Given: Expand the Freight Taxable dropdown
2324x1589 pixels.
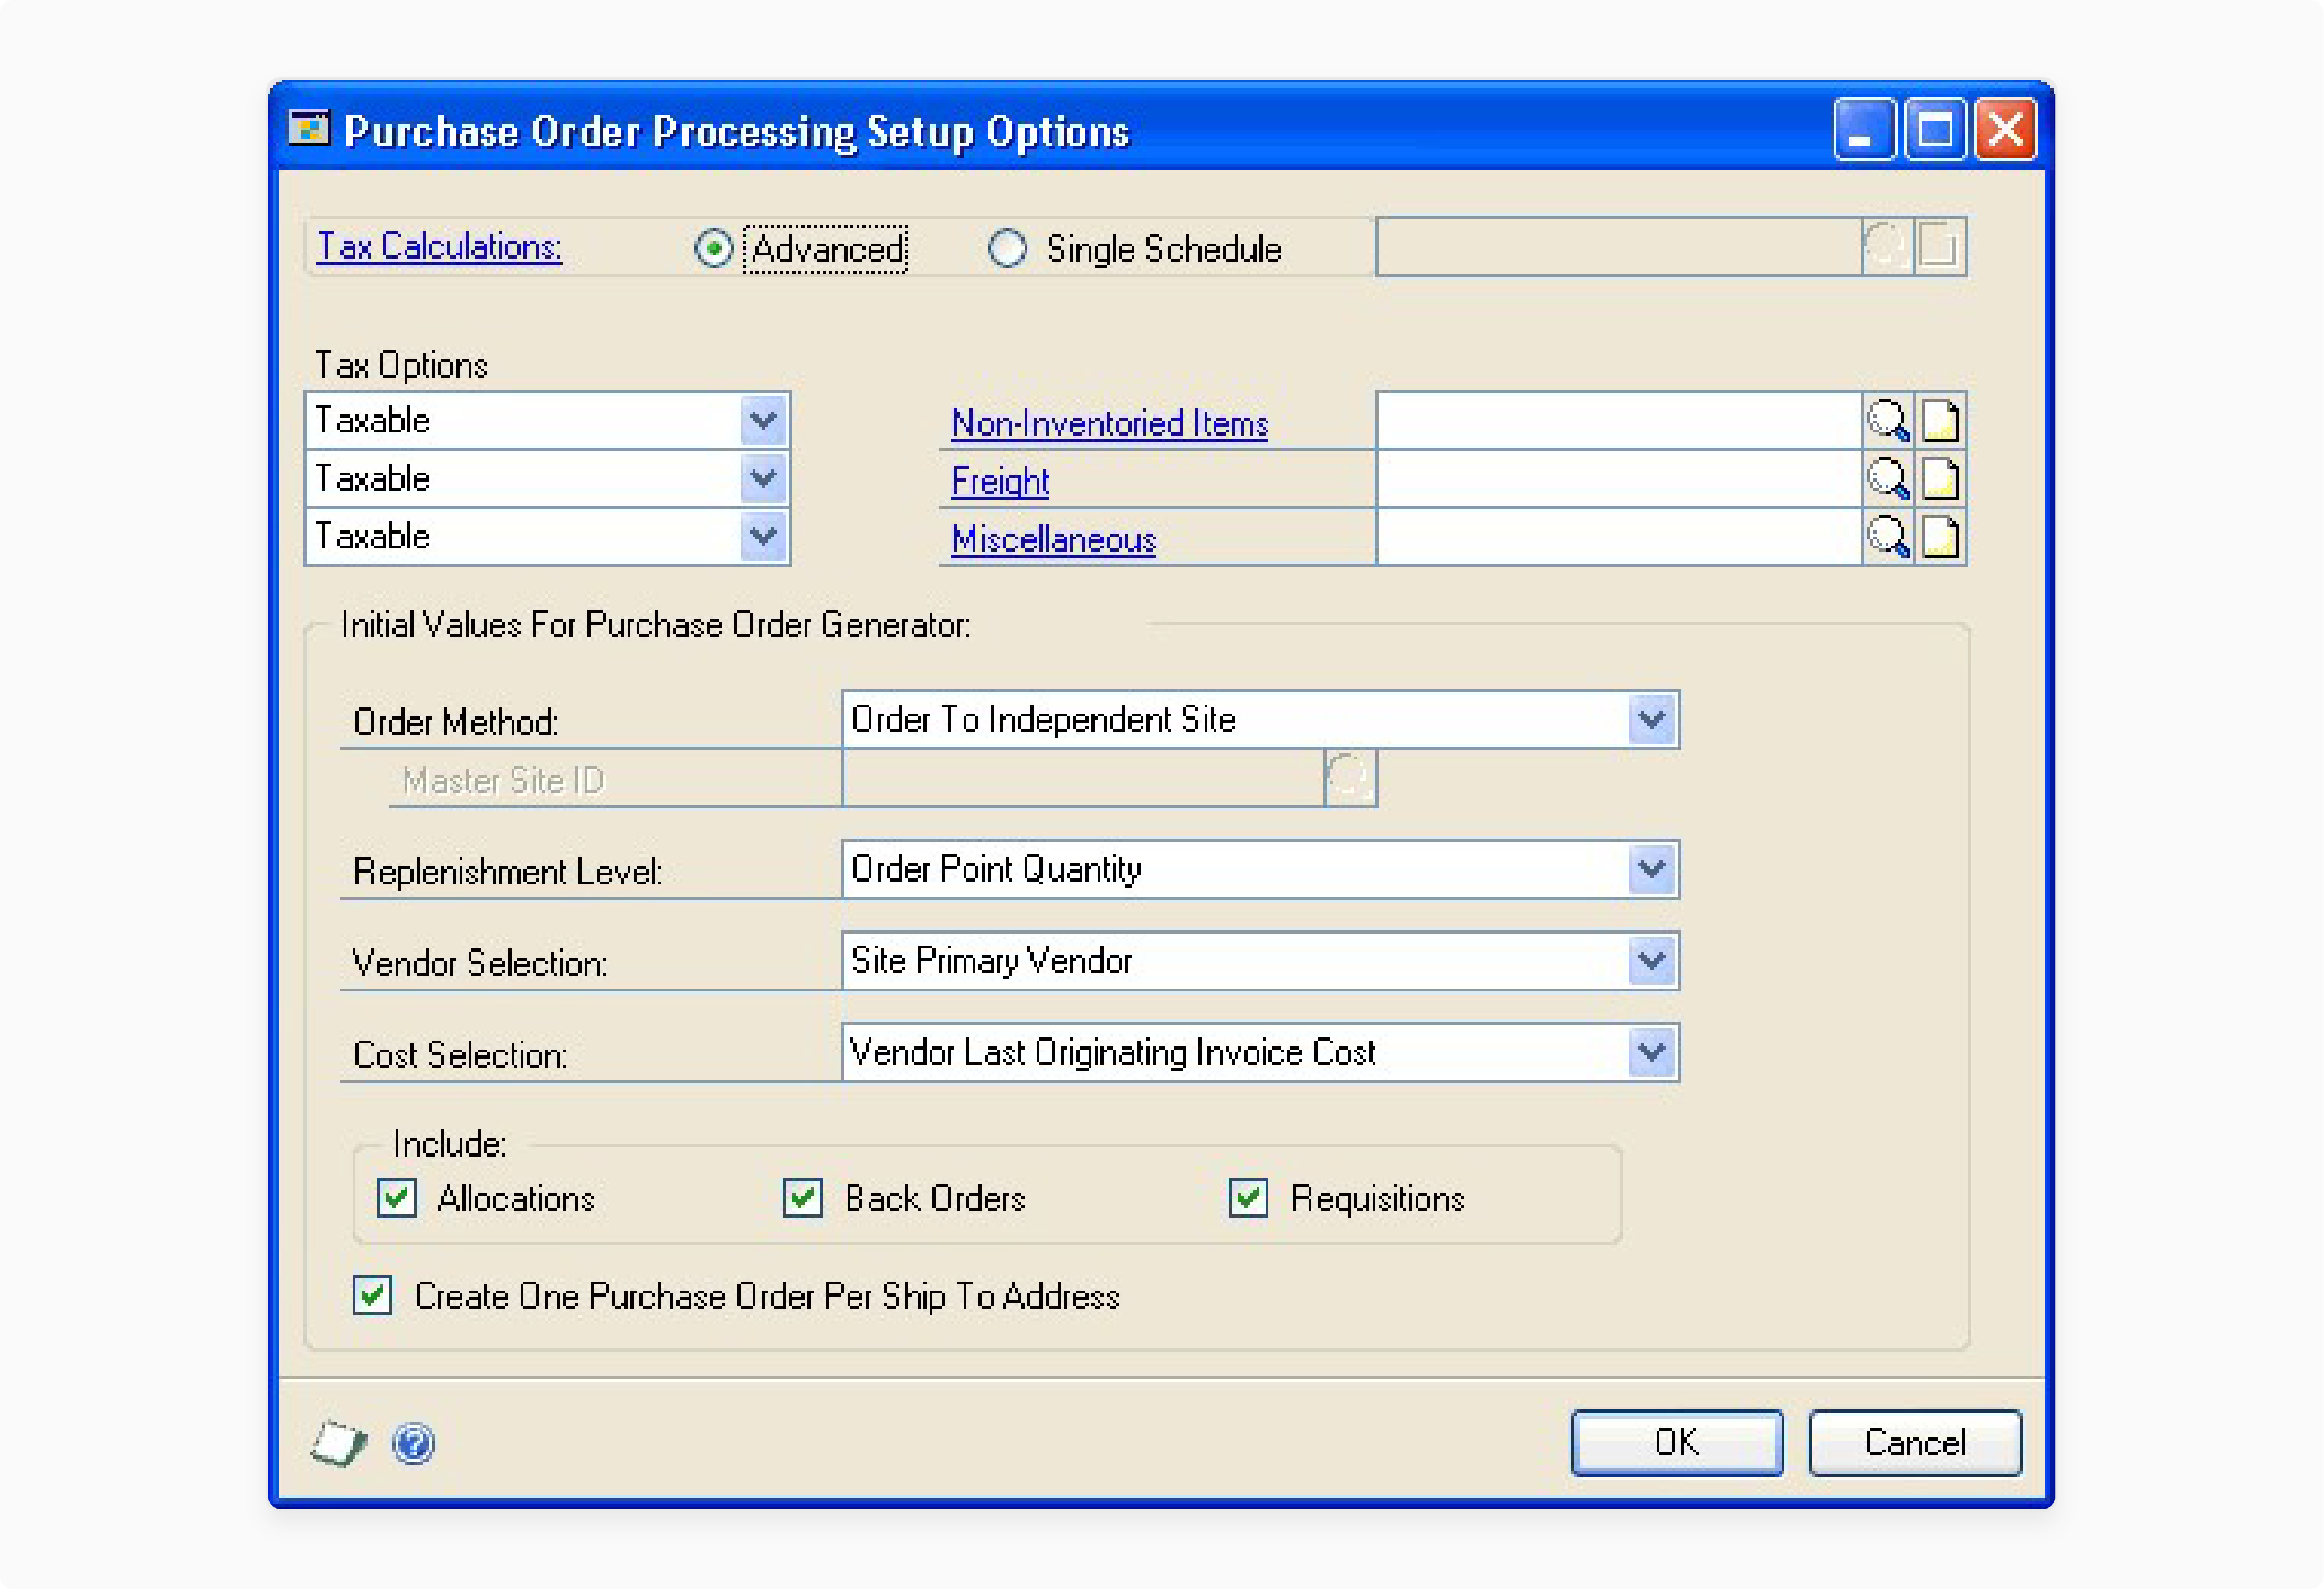Looking at the screenshot, I should click(763, 478).
